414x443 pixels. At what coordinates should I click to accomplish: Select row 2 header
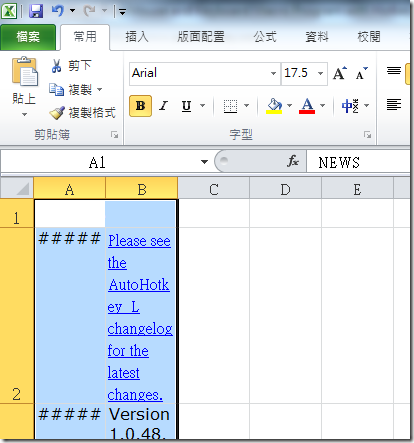pos(17,316)
